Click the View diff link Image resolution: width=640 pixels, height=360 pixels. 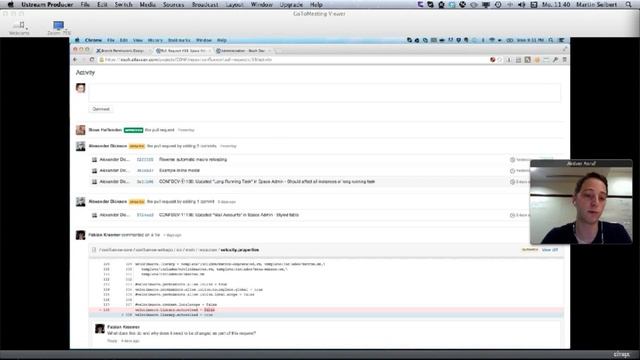click(550, 250)
